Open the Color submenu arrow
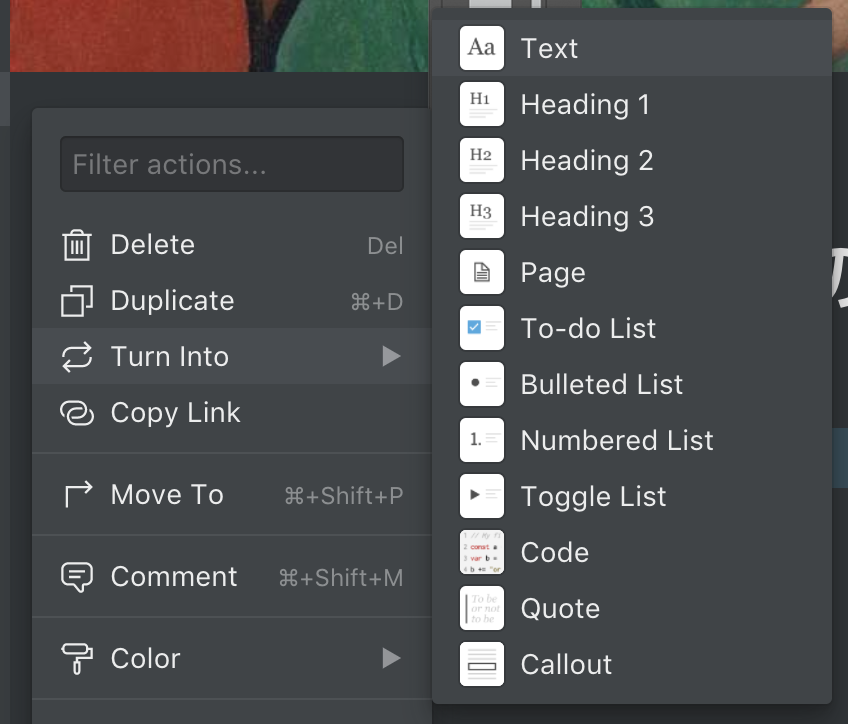This screenshot has width=848, height=724. tap(392, 658)
